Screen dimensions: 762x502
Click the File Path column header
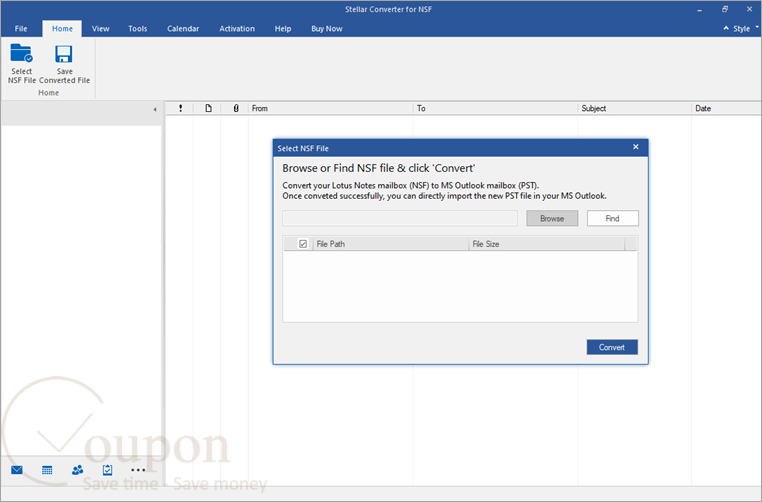(390, 244)
